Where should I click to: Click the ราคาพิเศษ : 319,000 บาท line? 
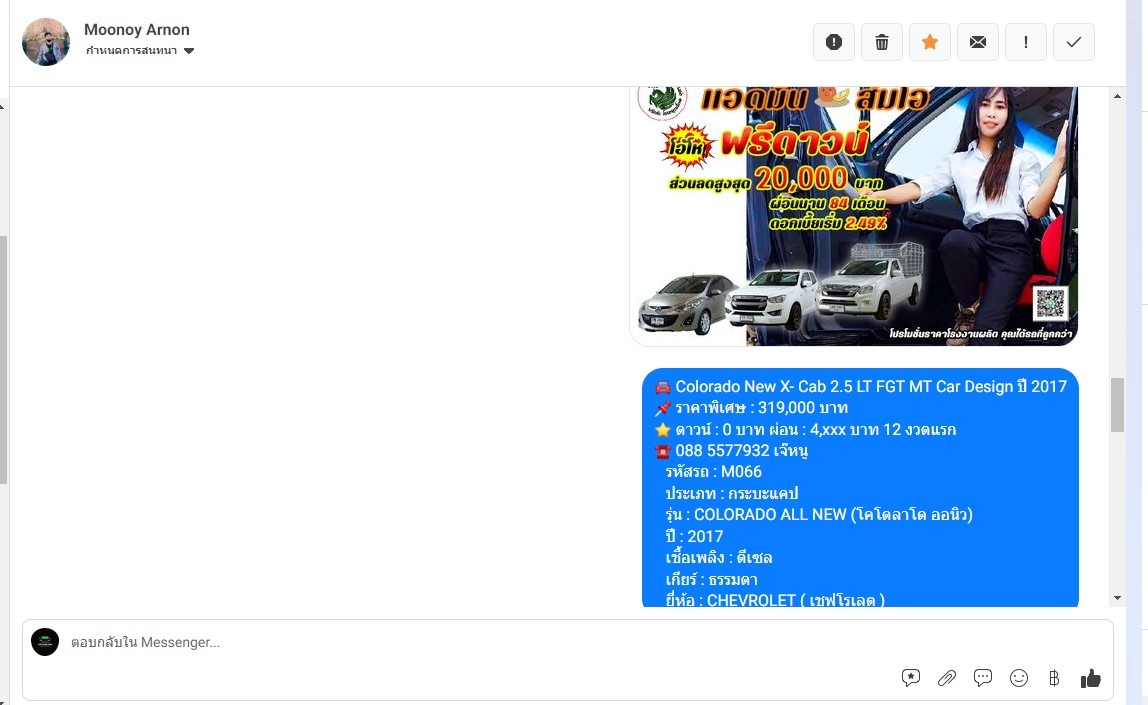pyautogui.click(x=751, y=408)
